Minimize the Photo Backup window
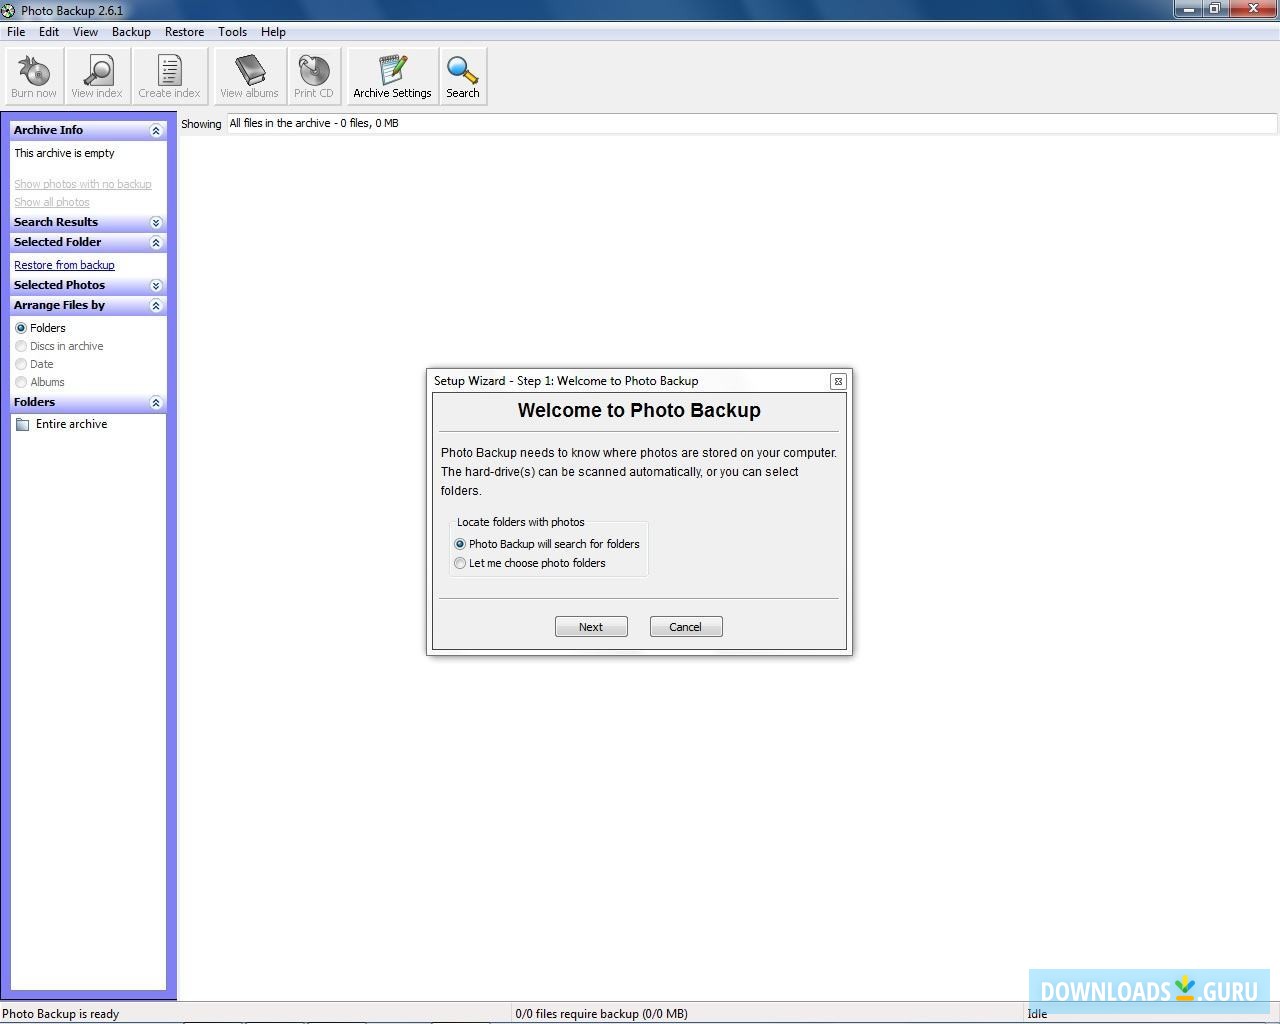This screenshot has height=1024, width=1280. (1188, 9)
